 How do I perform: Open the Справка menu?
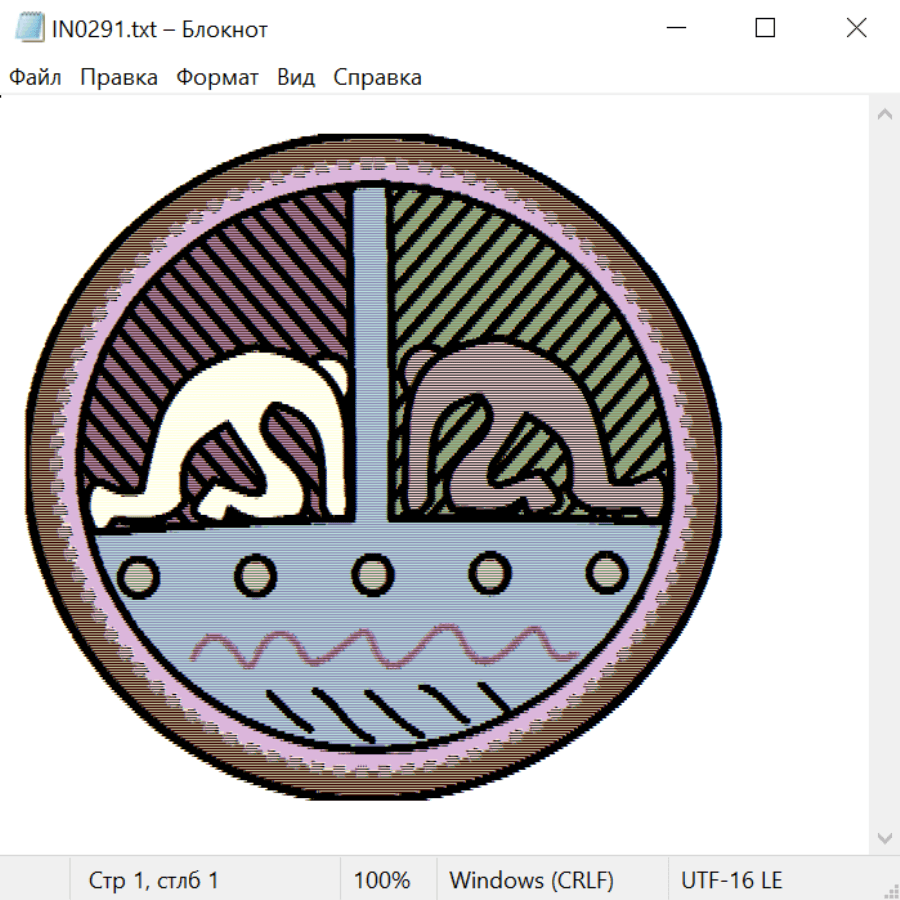coord(377,78)
